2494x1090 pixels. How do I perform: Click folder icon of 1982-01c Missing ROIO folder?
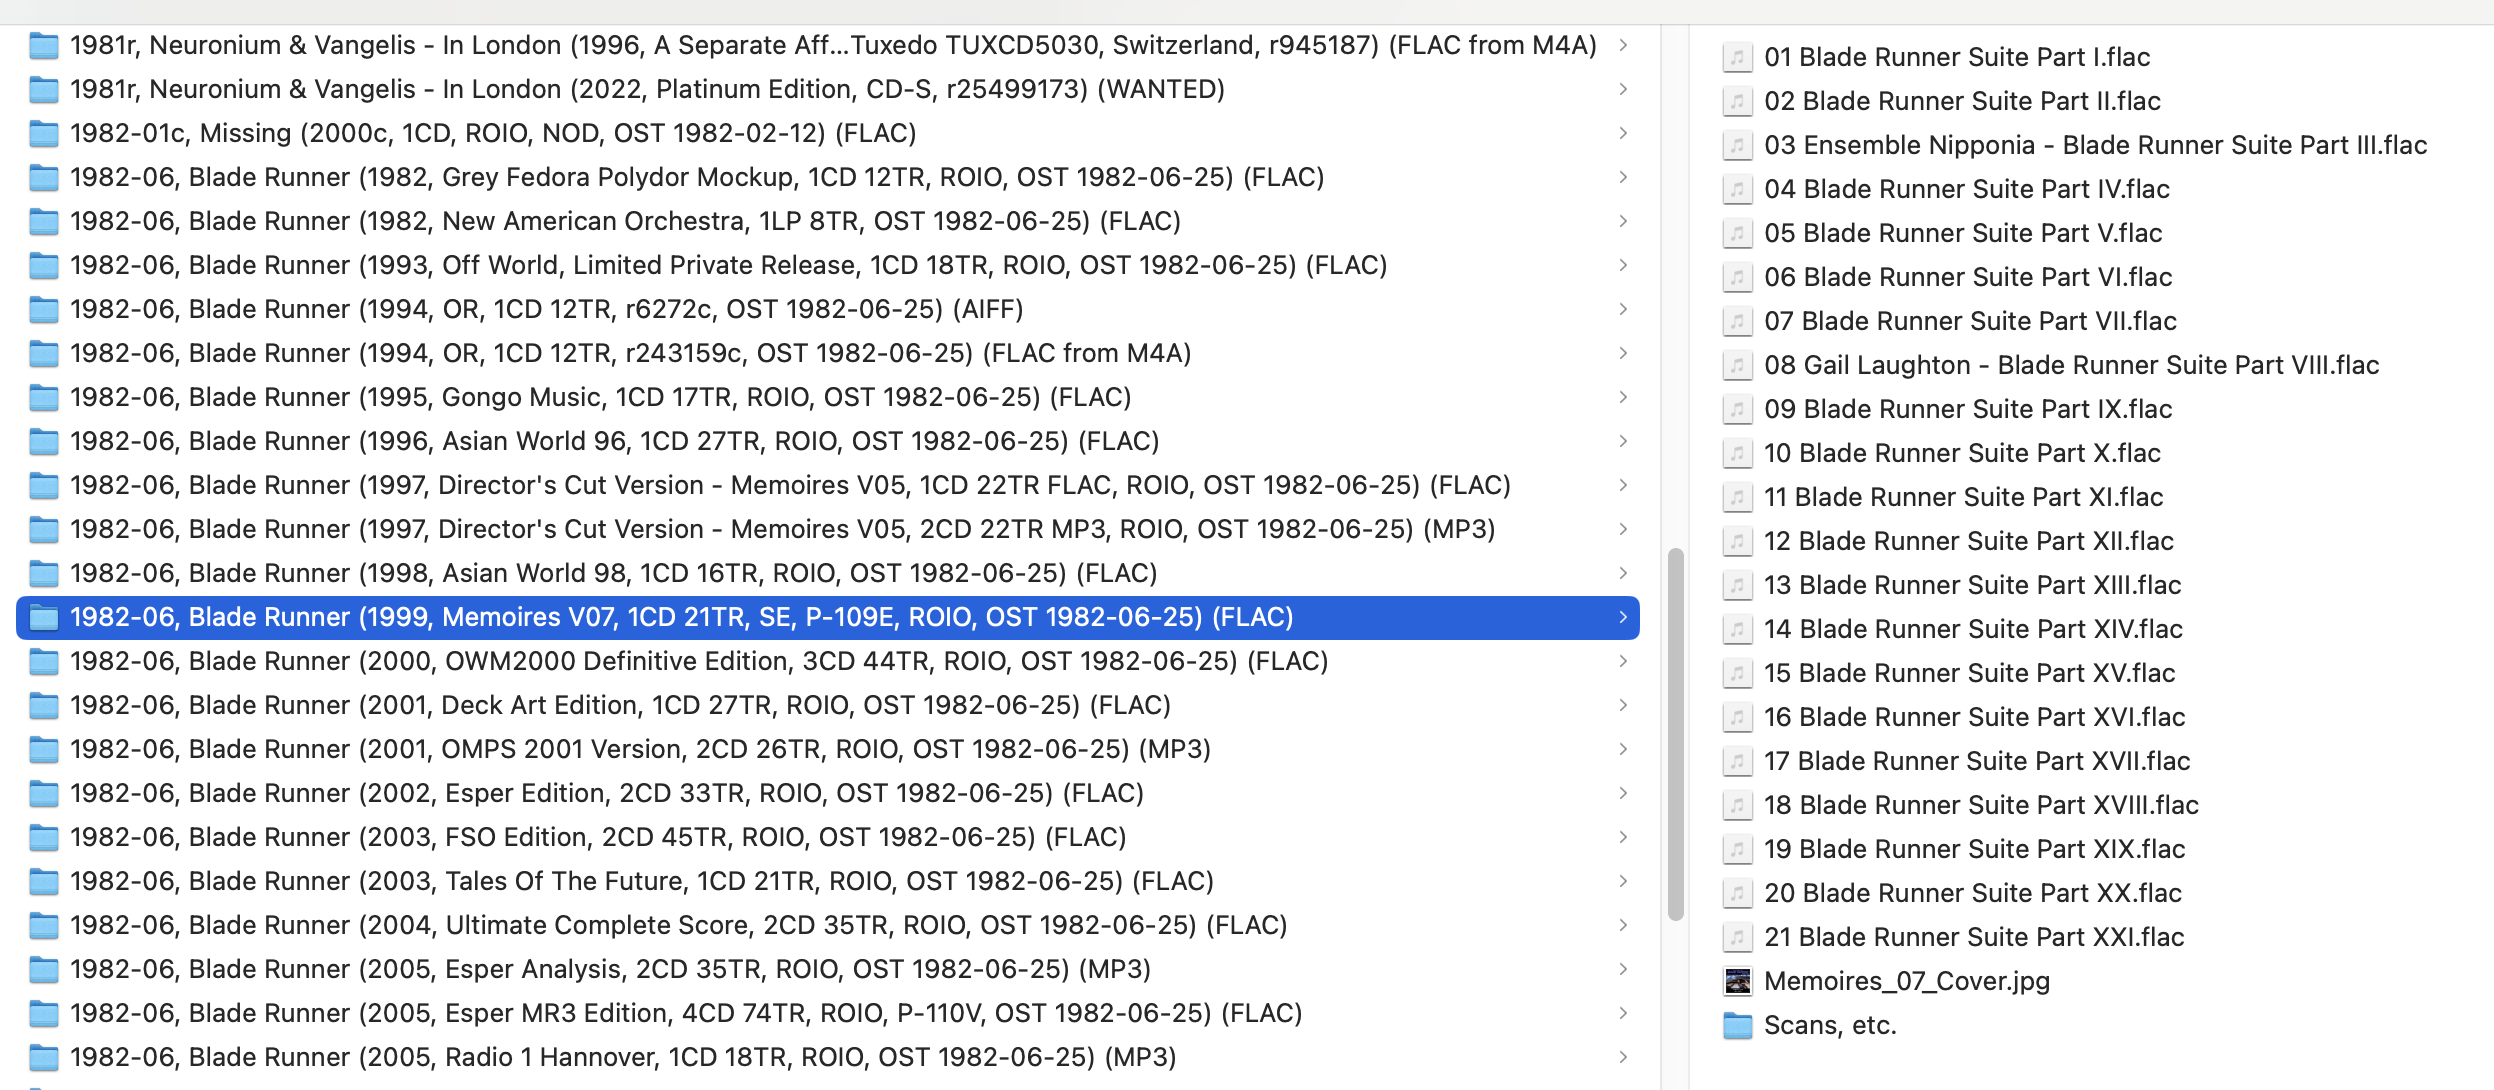[x=44, y=133]
